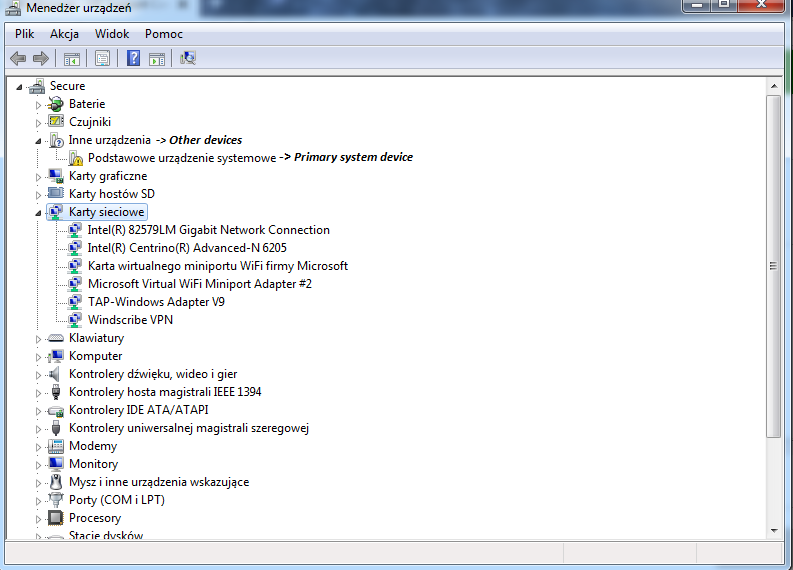Click the Komputer category icon
The height and width of the screenshot is (570, 793).
point(56,356)
